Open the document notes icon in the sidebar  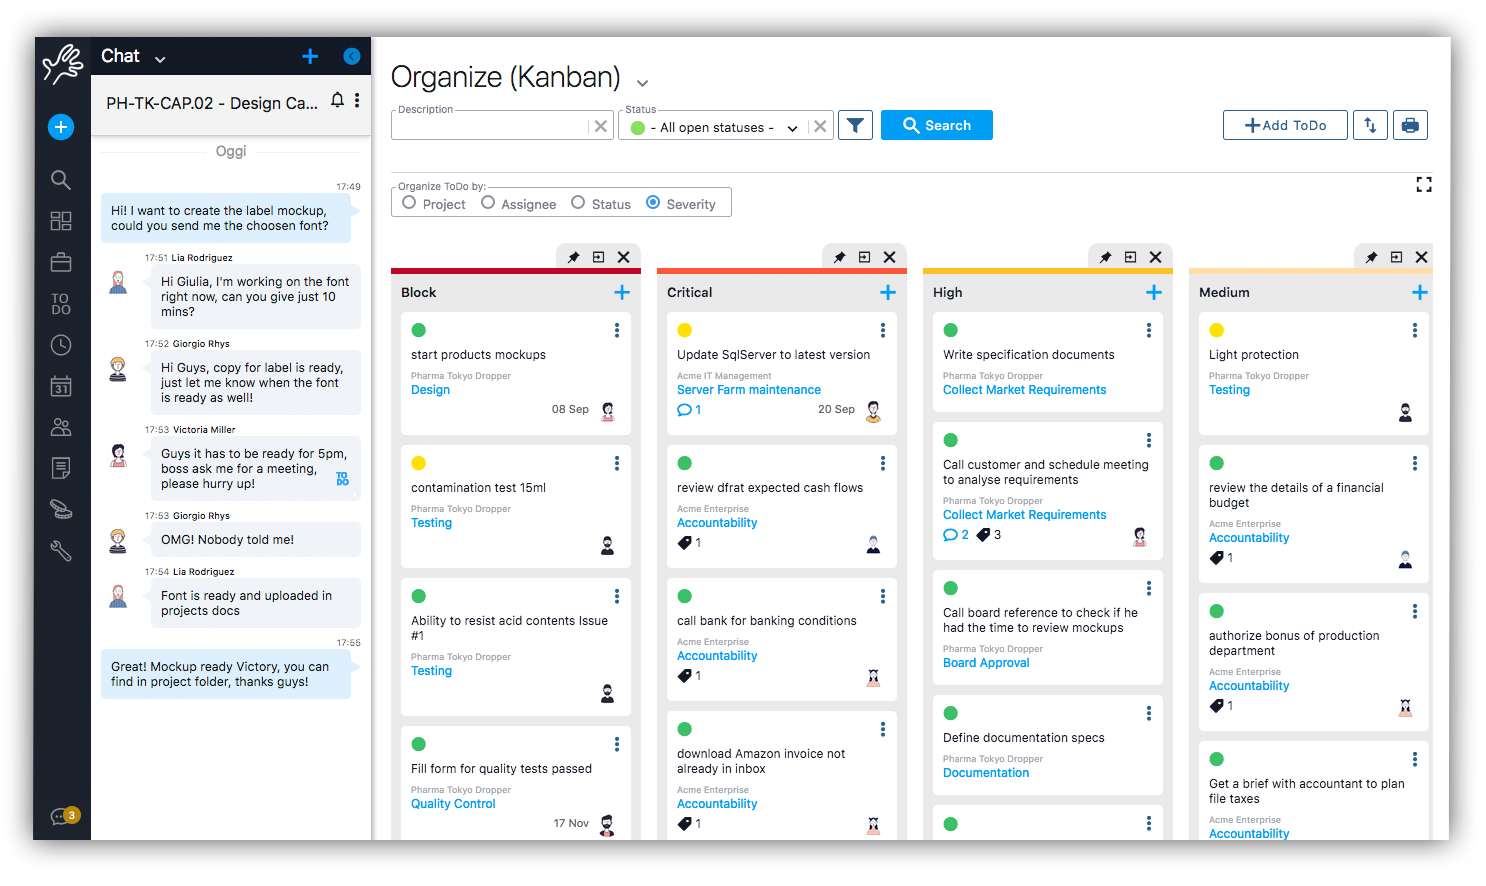(61, 468)
